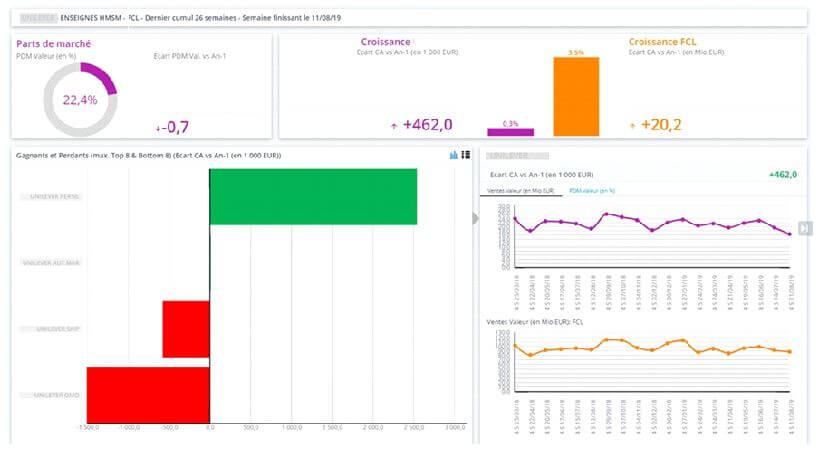Click the orange +20,2 FCL growth value
The image size is (824, 462).
661,125
